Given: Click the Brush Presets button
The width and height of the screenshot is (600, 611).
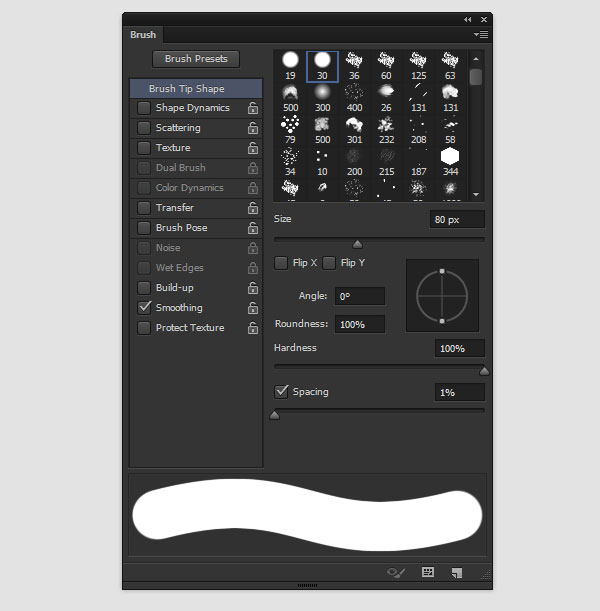Looking at the screenshot, I should 196,59.
